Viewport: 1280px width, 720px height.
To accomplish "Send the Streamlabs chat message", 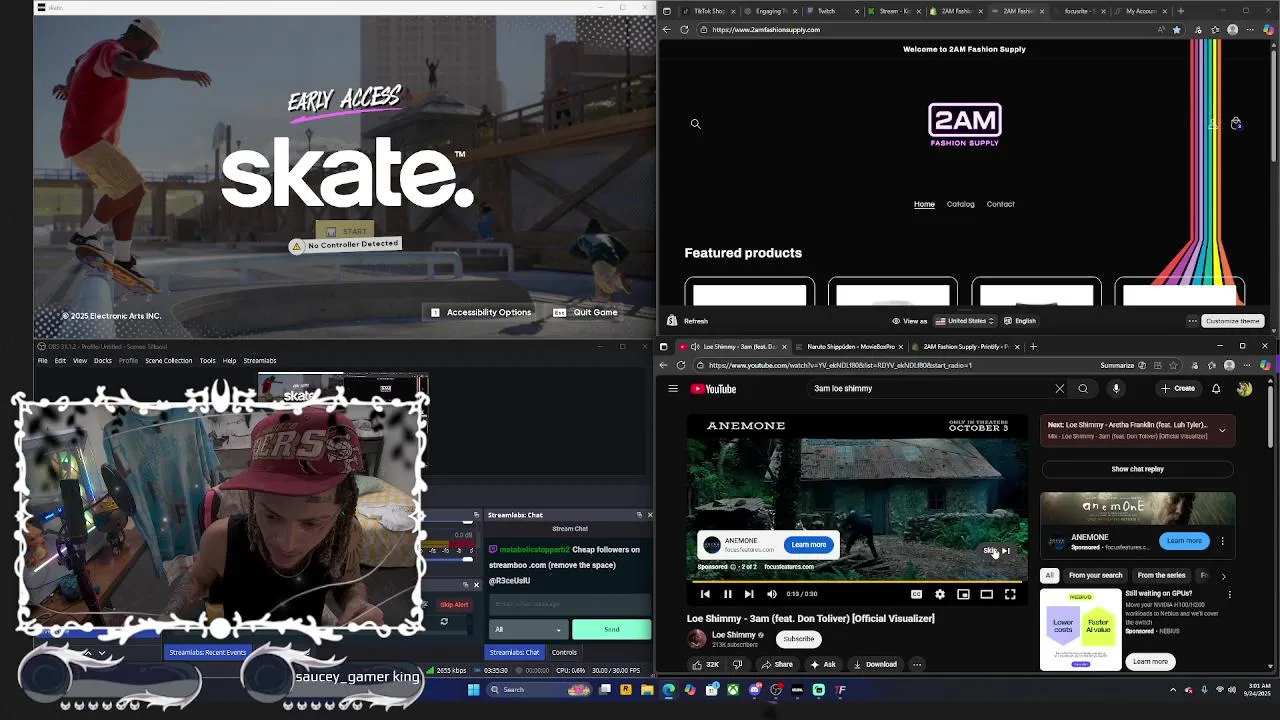I will (611, 630).
